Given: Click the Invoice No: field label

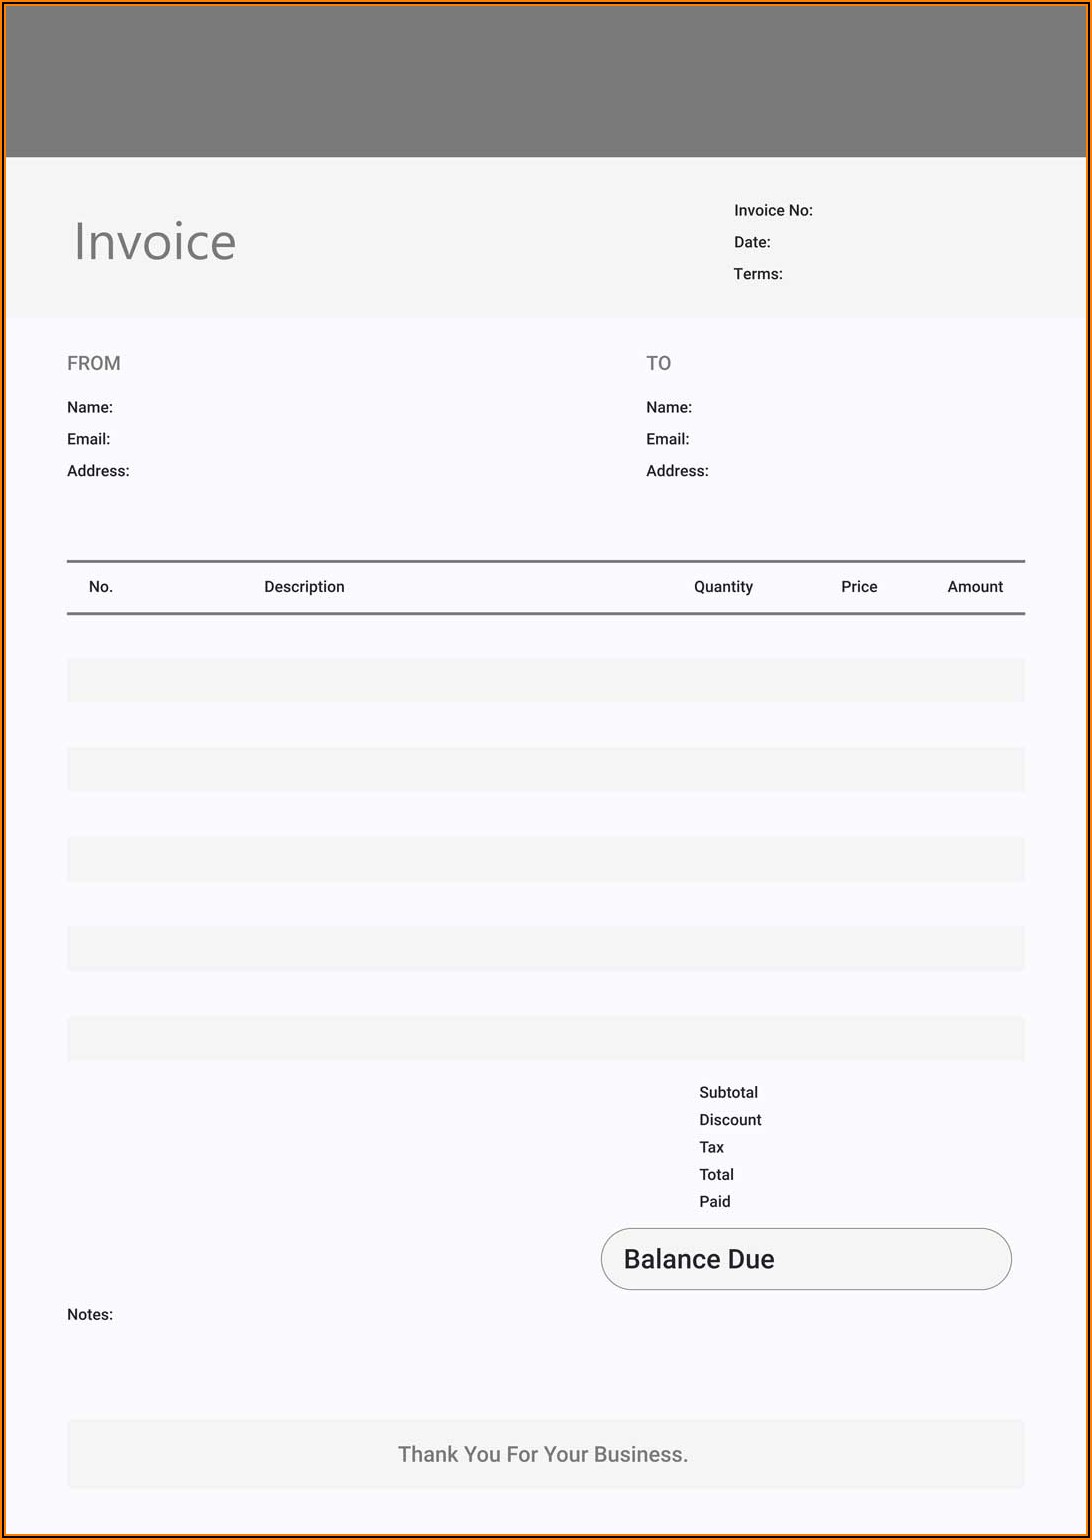Looking at the screenshot, I should coord(772,210).
